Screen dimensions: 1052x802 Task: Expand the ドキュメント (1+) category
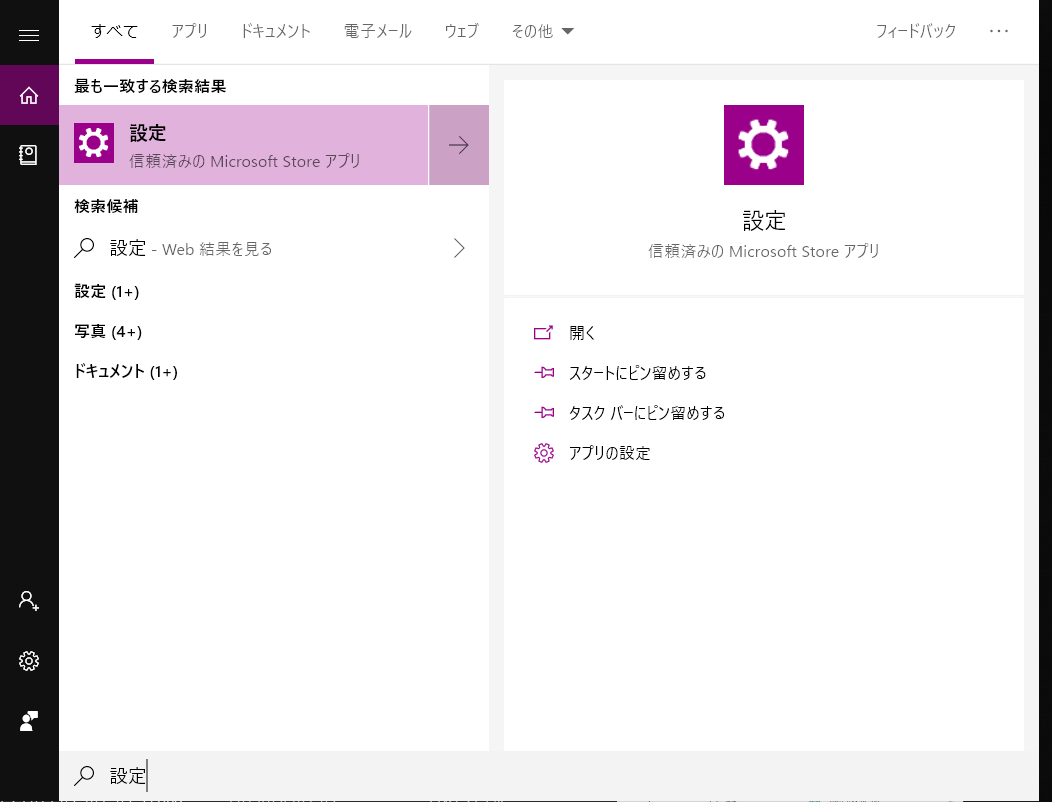point(125,371)
